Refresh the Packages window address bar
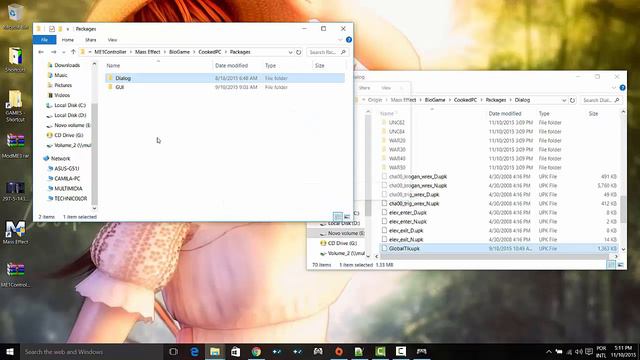The height and width of the screenshot is (360, 640). (x=299, y=52)
